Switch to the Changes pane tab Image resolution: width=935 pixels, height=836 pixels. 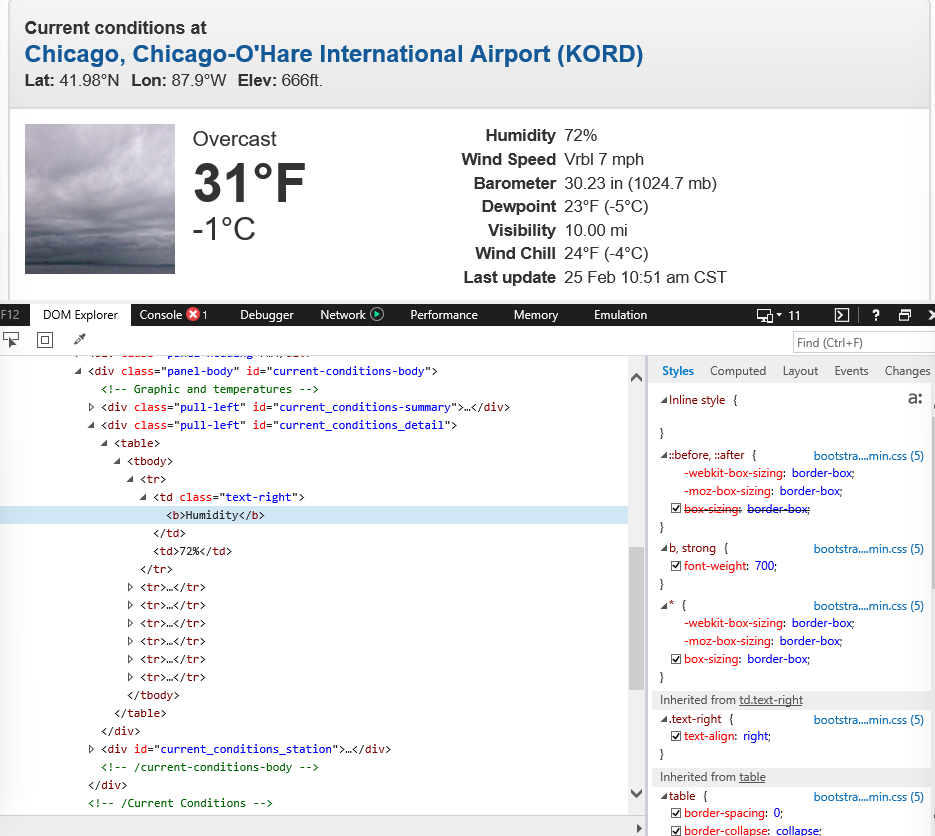click(x=907, y=371)
